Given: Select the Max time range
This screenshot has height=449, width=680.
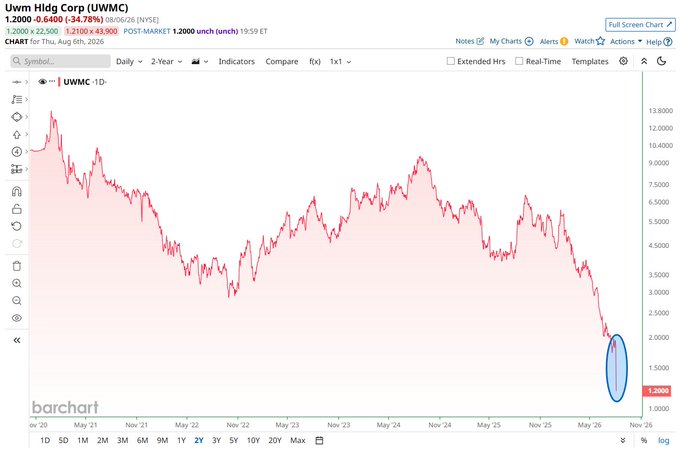Looking at the screenshot, I should click(x=298, y=440).
